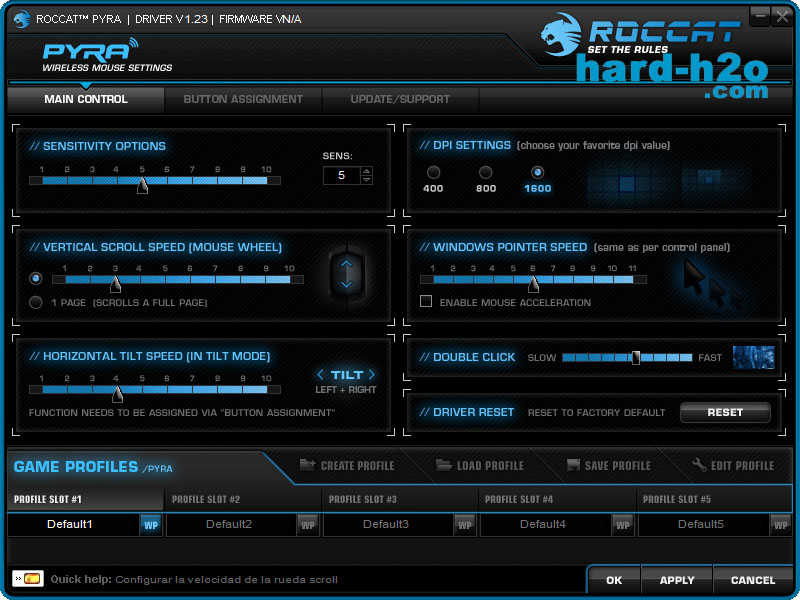Enable mouse acceleration checkbox
Image resolution: width=800 pixels, height=600 pixels.
[426, 302]
